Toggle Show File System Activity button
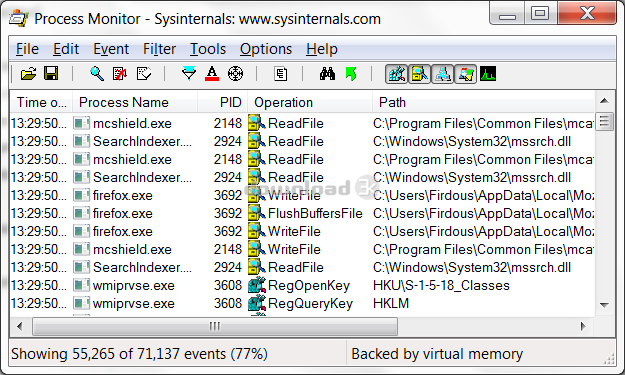The image size is (625, 375). coord(419,74)
